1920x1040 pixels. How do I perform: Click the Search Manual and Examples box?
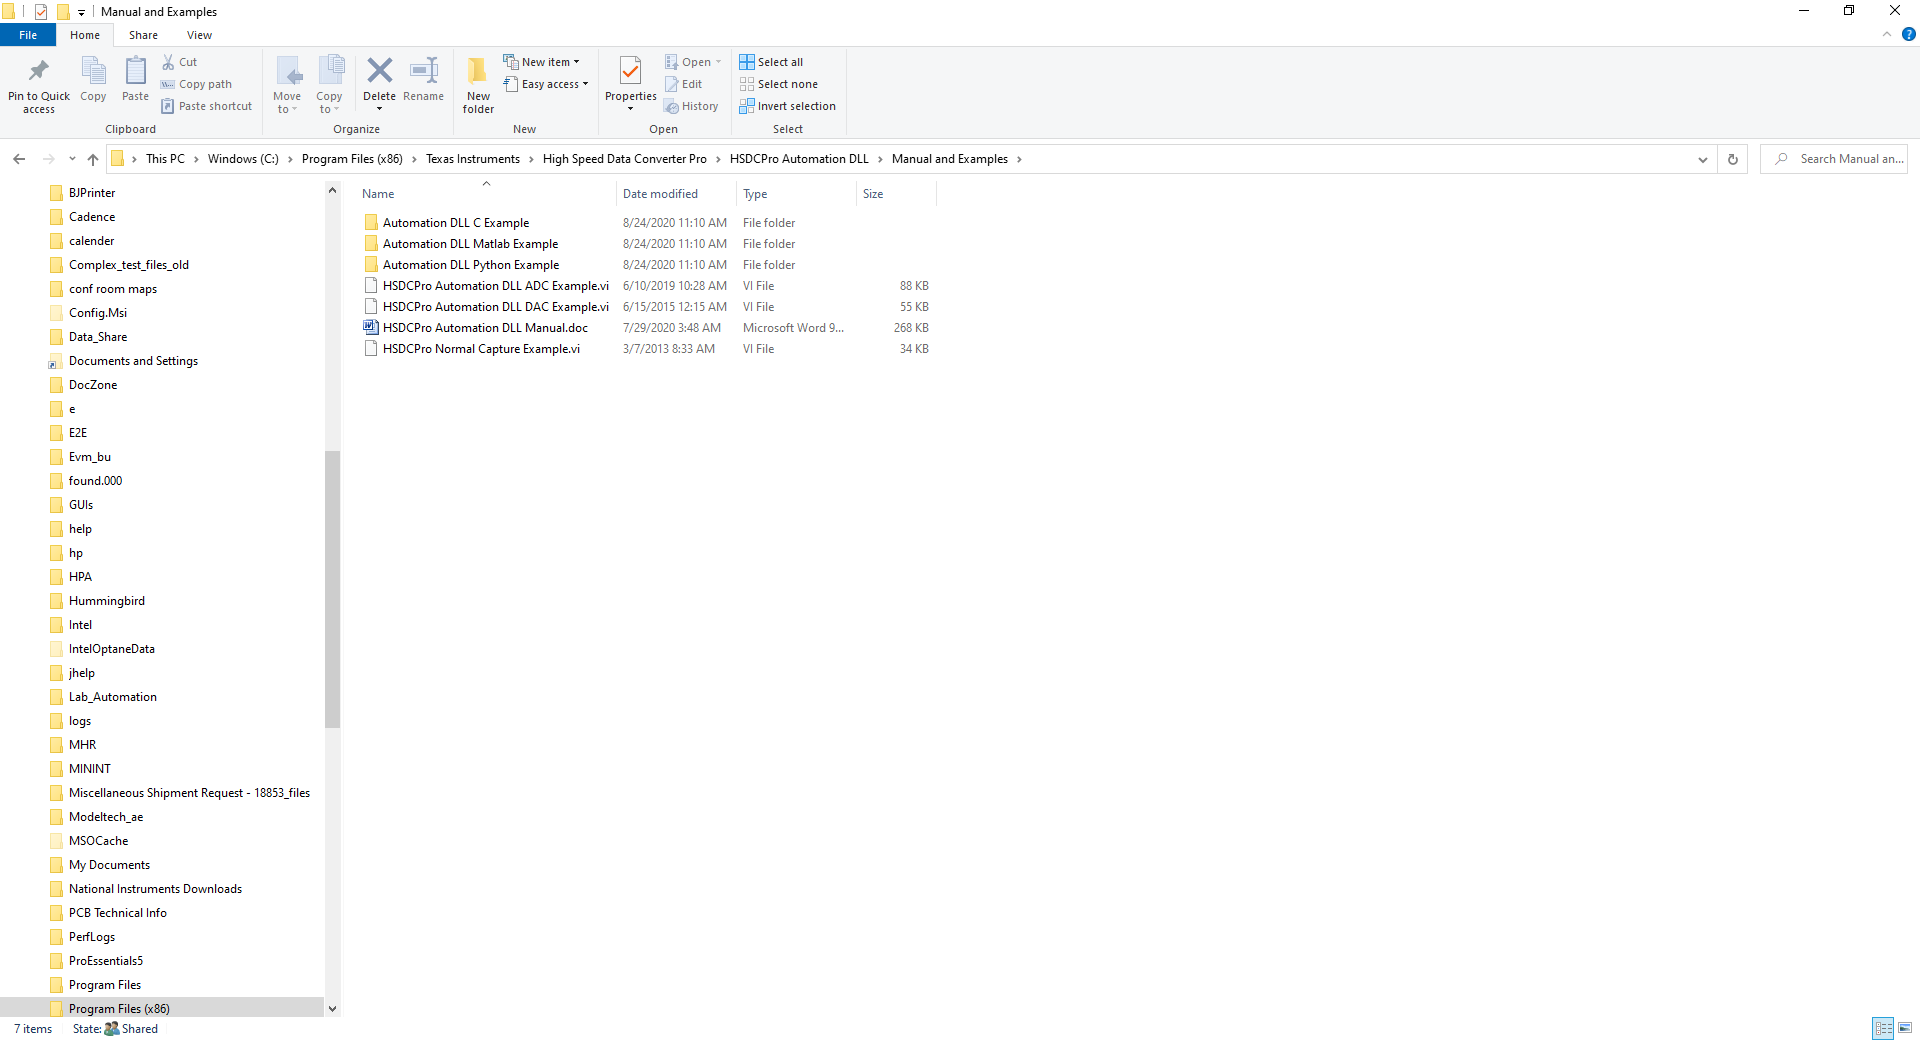[1834, 159]
